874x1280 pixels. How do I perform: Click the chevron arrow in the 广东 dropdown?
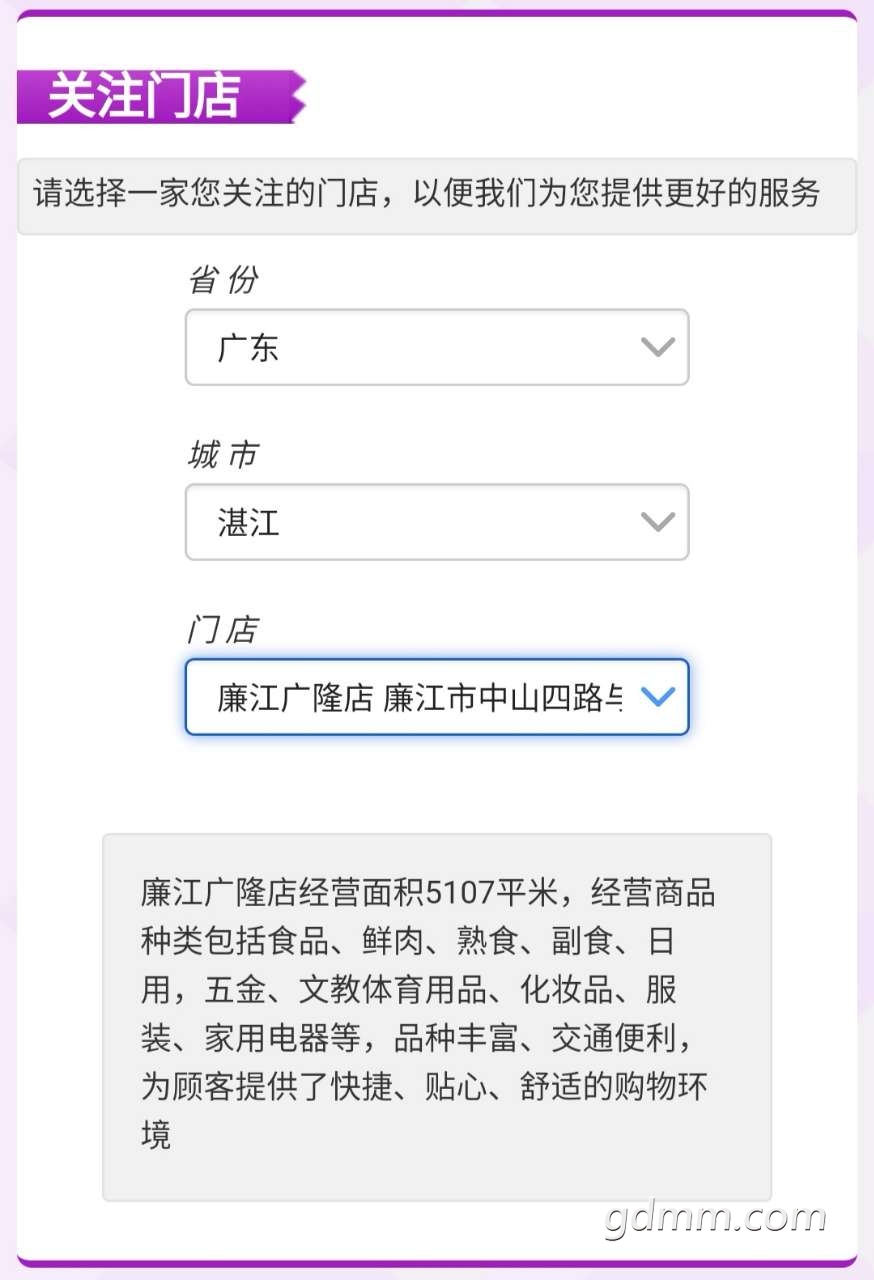coord(657,347)
